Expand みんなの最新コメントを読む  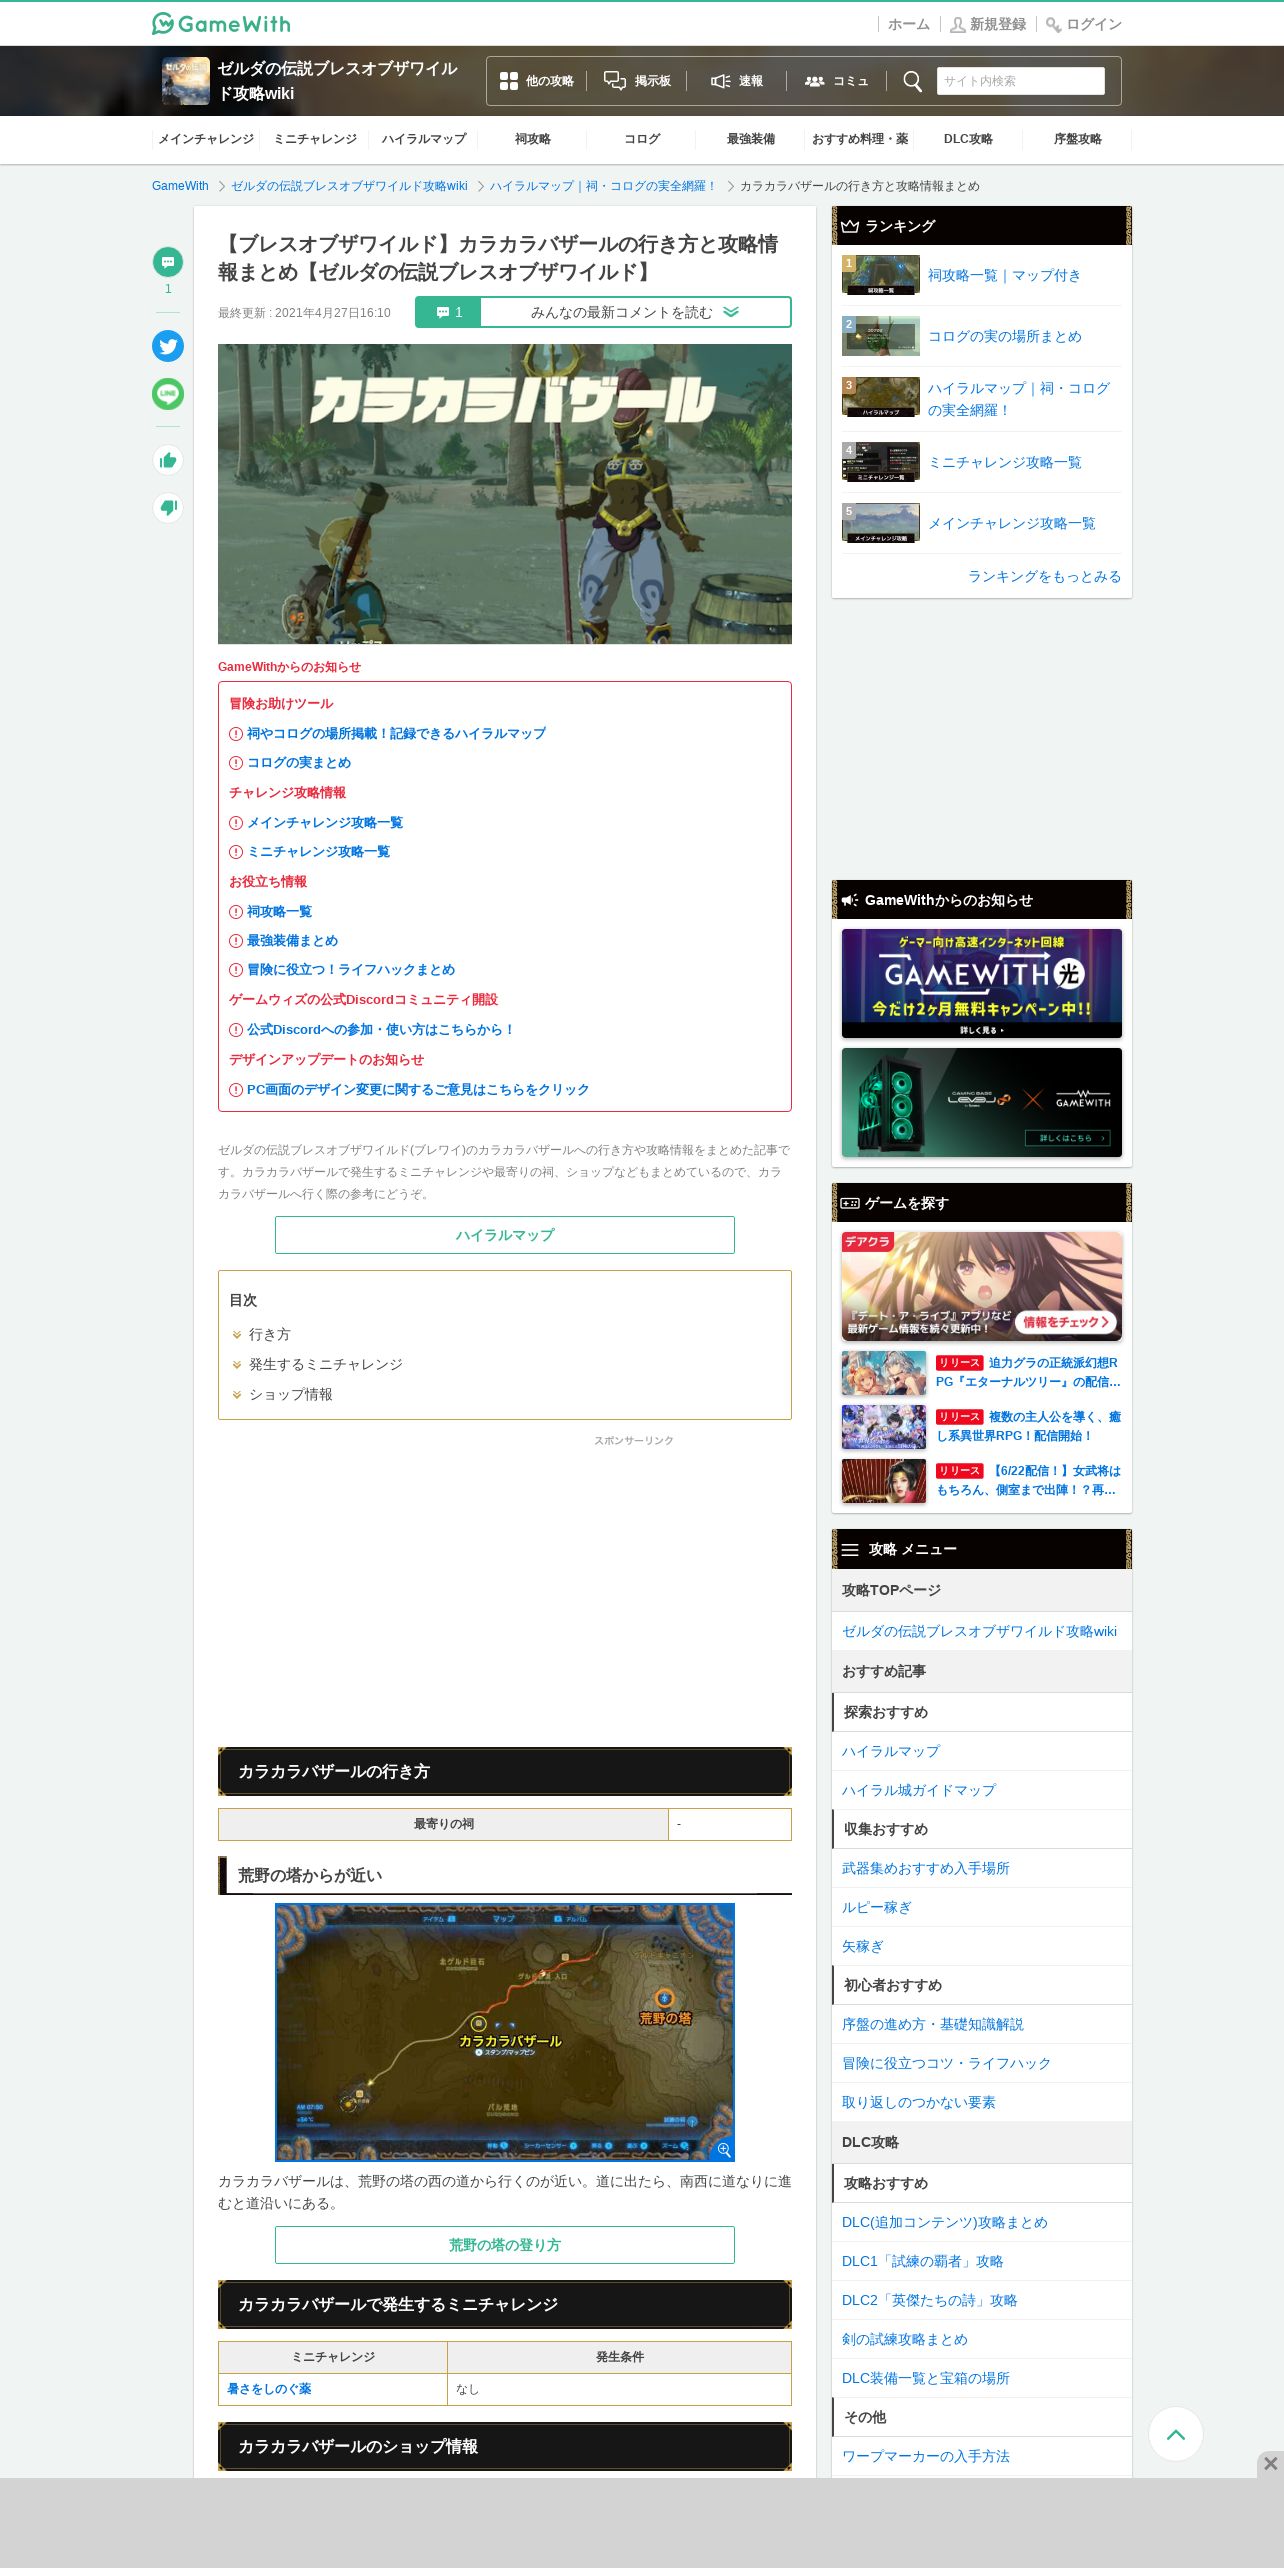(635, 312)
